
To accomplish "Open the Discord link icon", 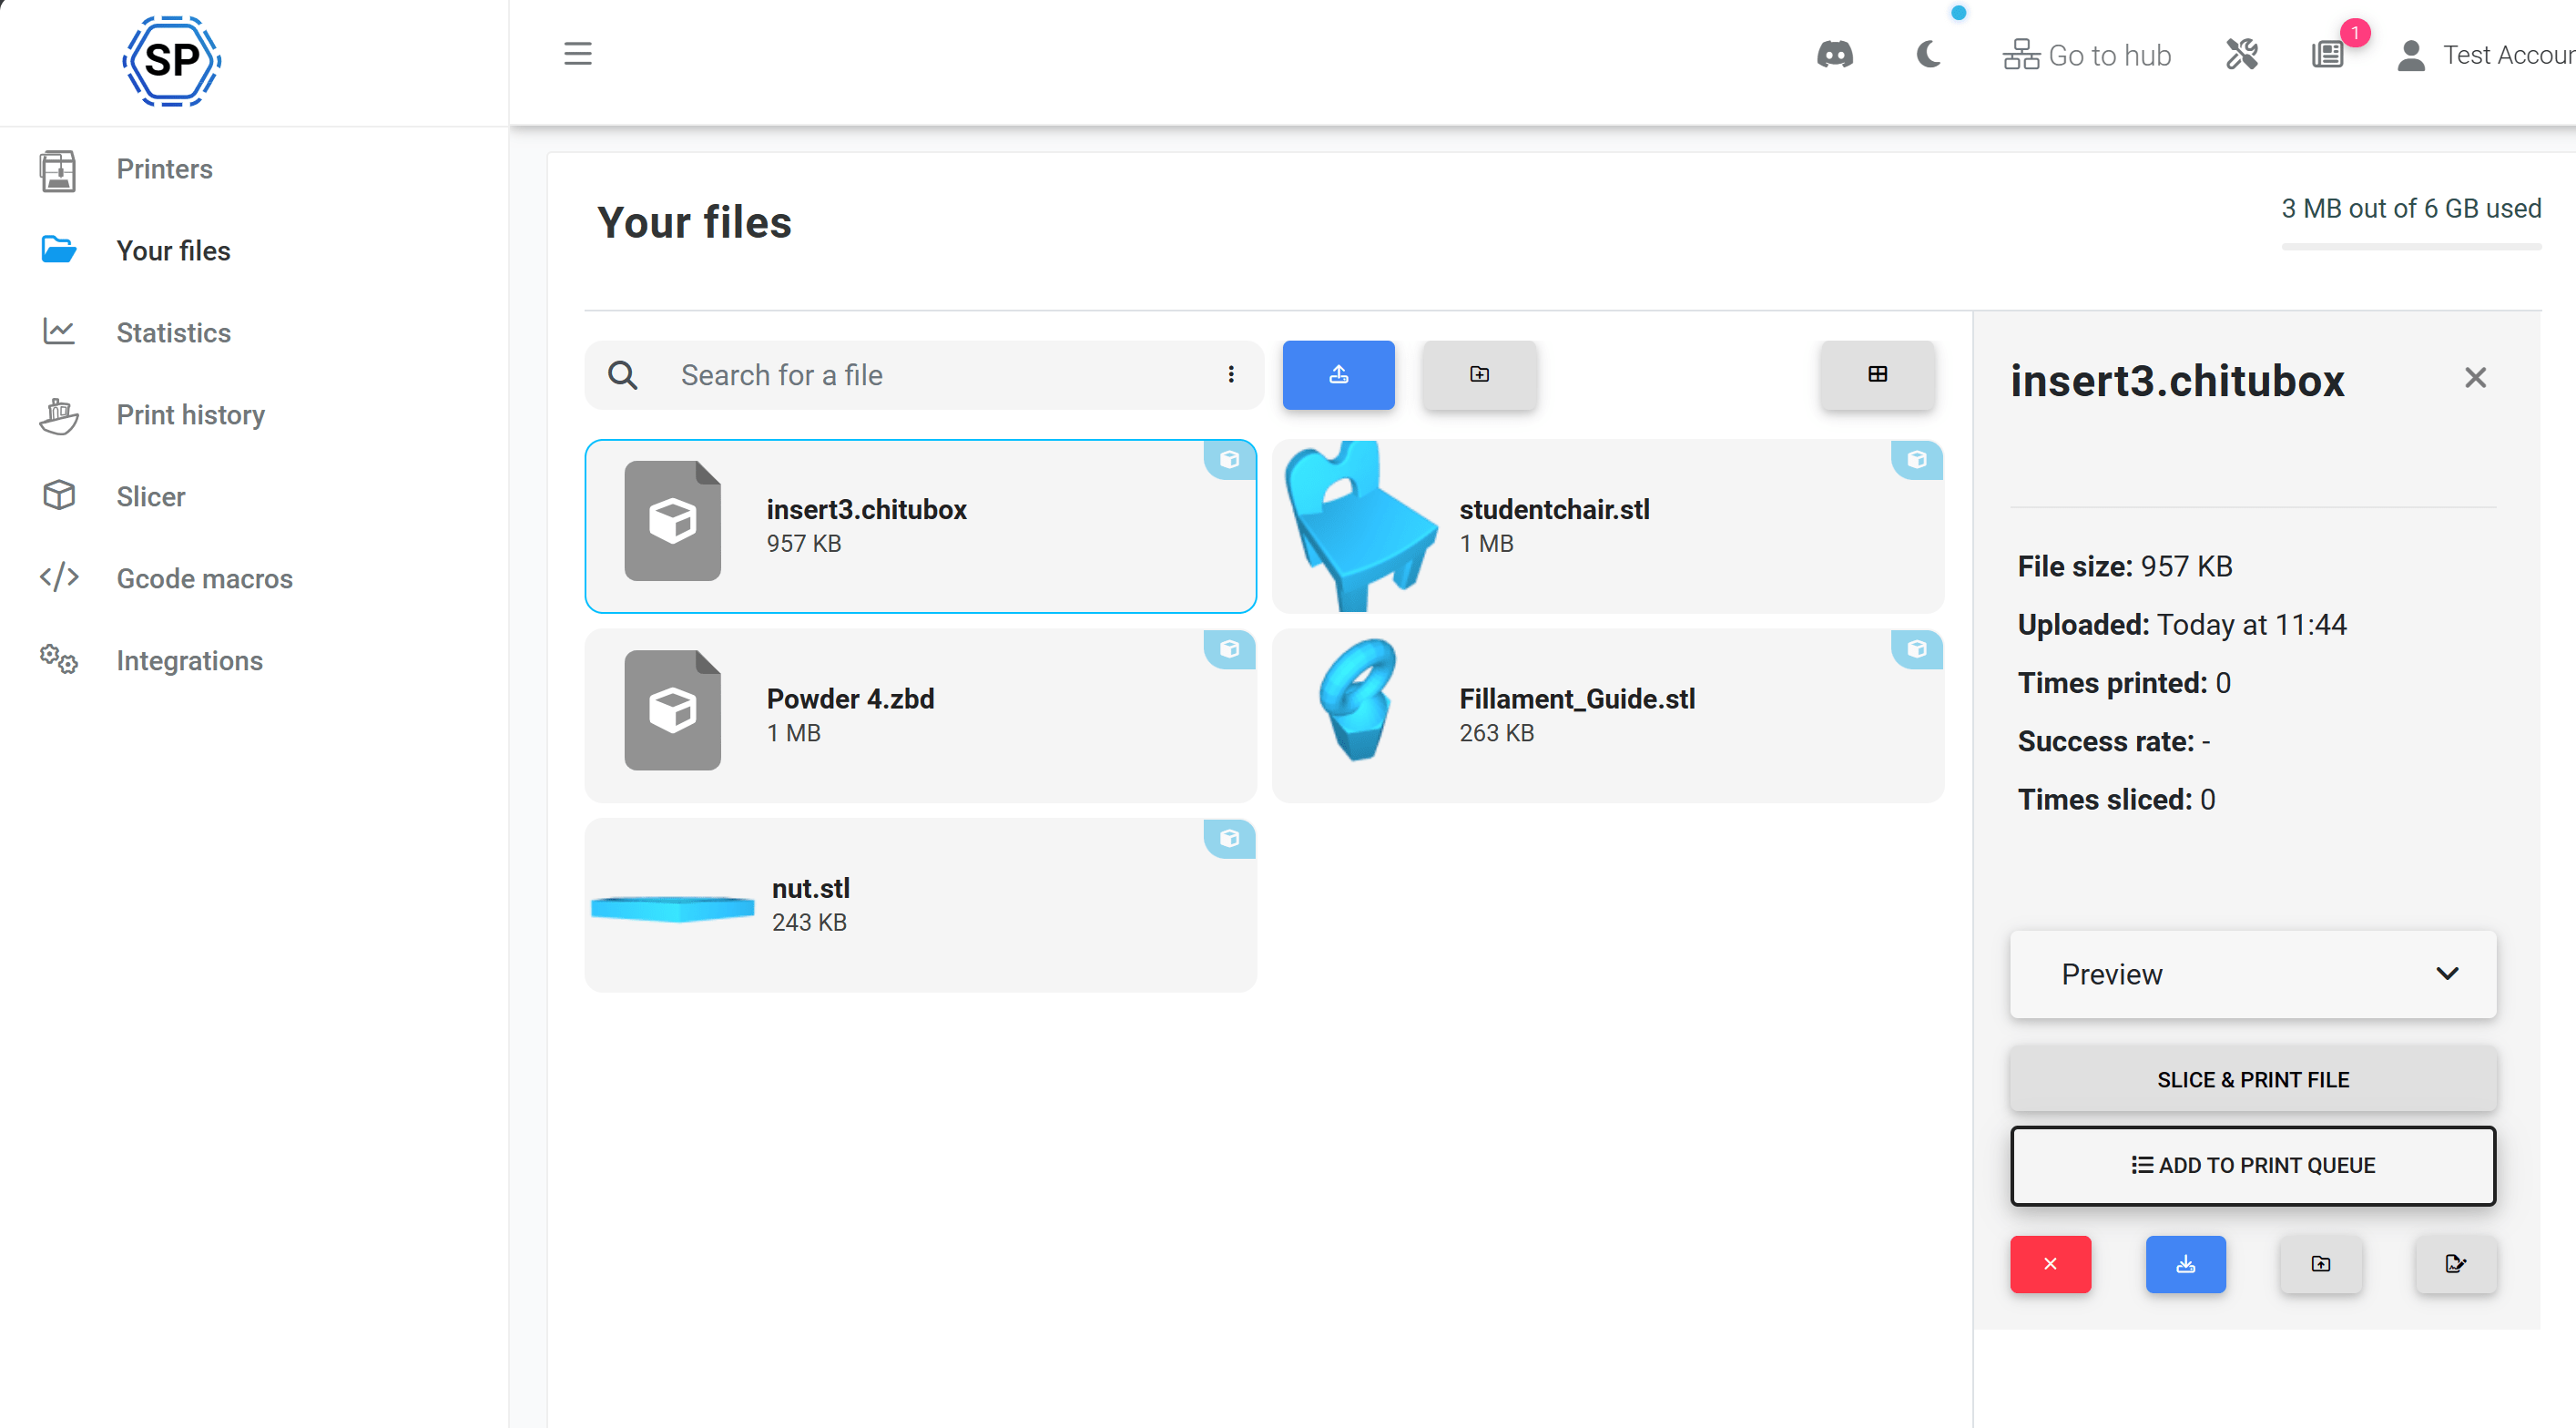I will [x=1834, y=54].
